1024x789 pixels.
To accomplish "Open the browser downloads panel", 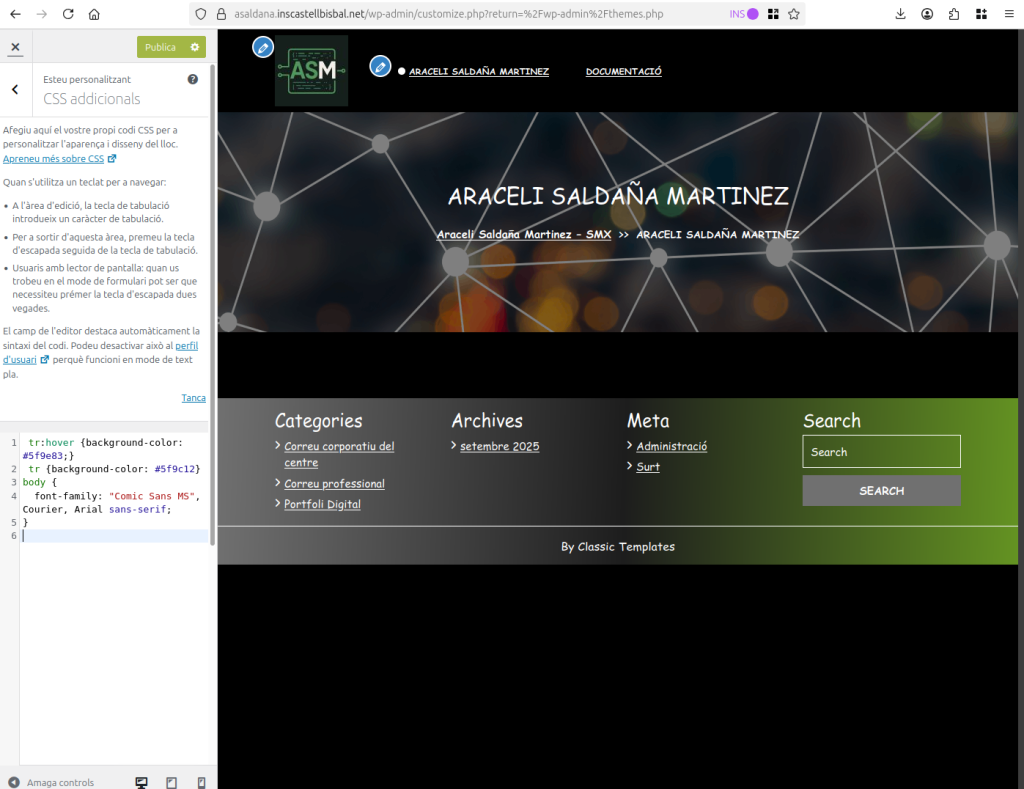I will tap(900, 14).
